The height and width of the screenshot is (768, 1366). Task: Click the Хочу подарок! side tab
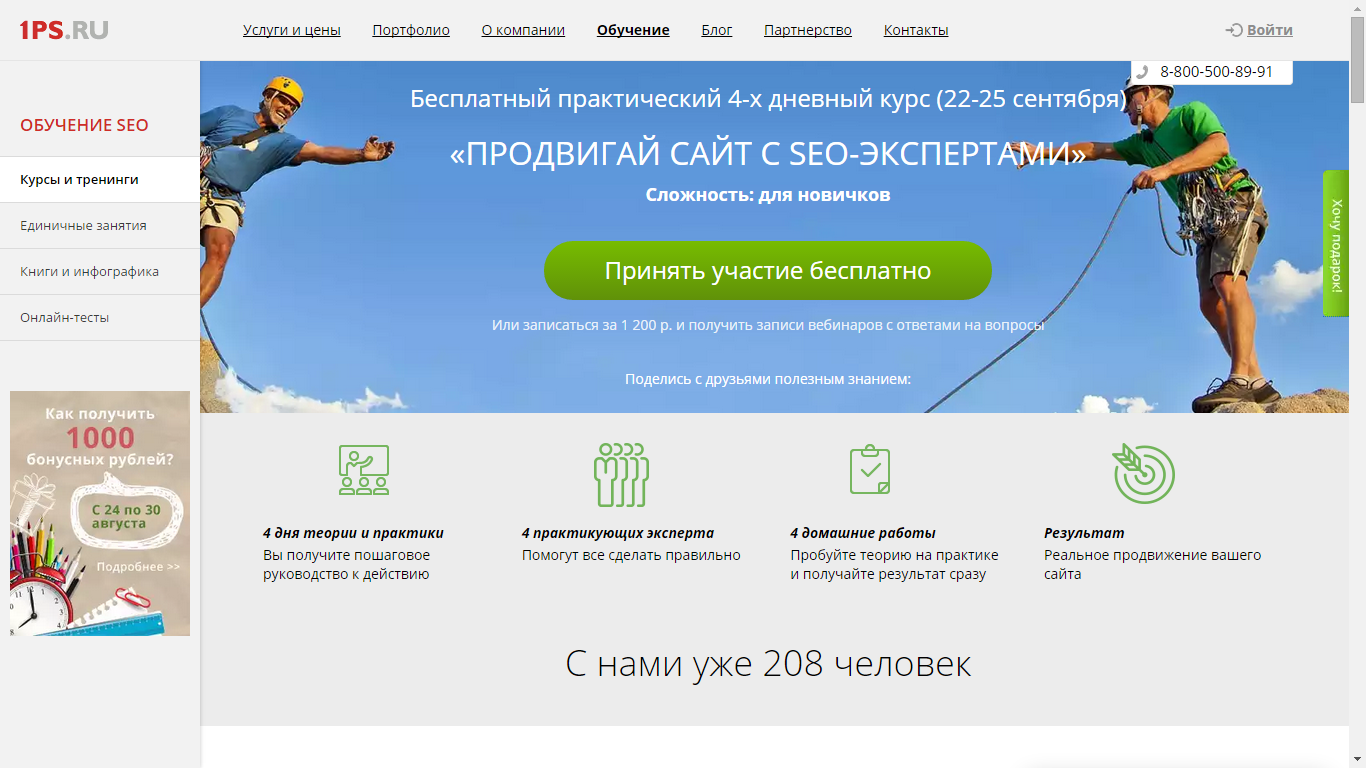coord(1336,243)
